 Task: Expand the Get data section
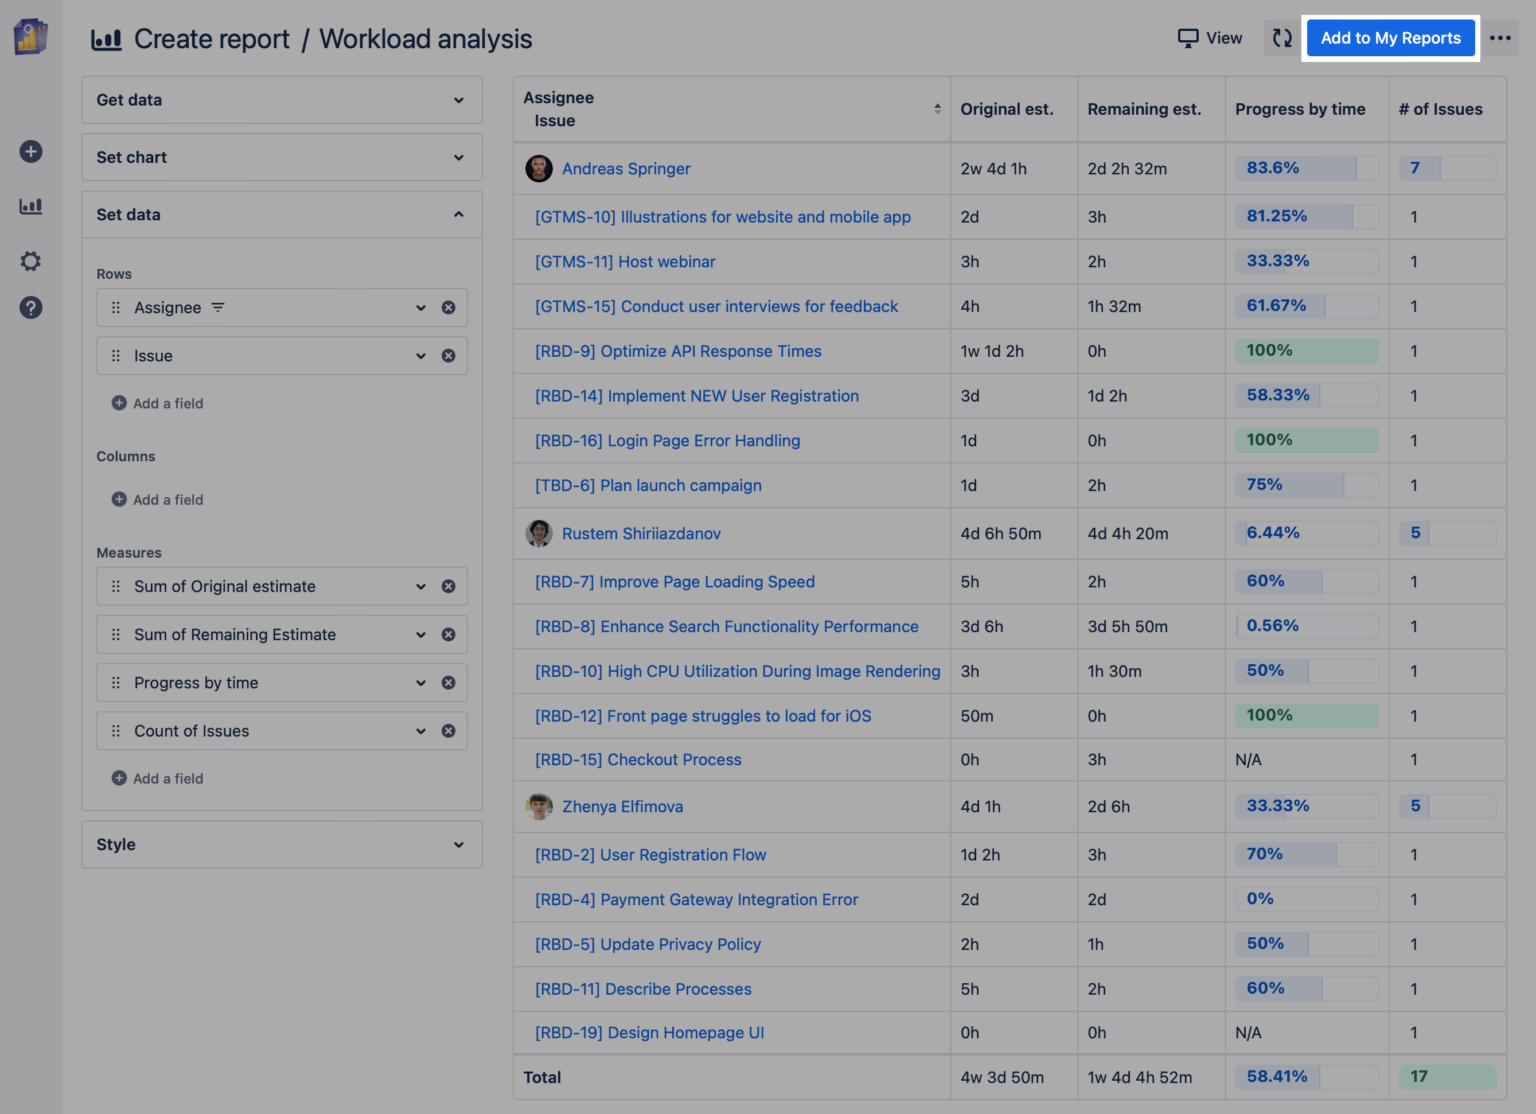[x=282, y=100]
